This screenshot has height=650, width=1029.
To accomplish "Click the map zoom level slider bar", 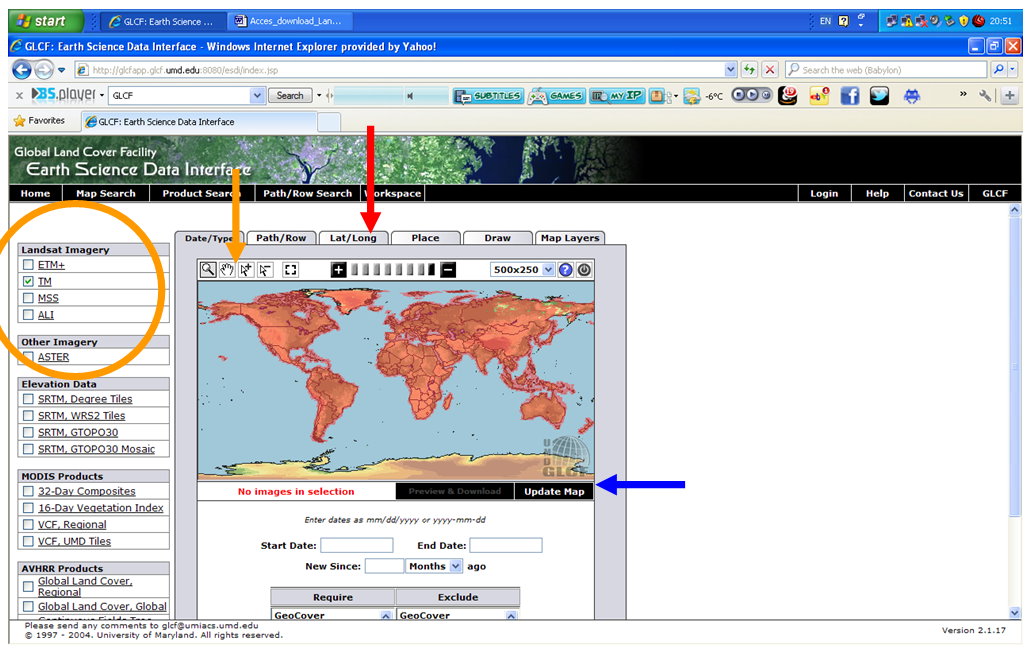I will (393, 270).
